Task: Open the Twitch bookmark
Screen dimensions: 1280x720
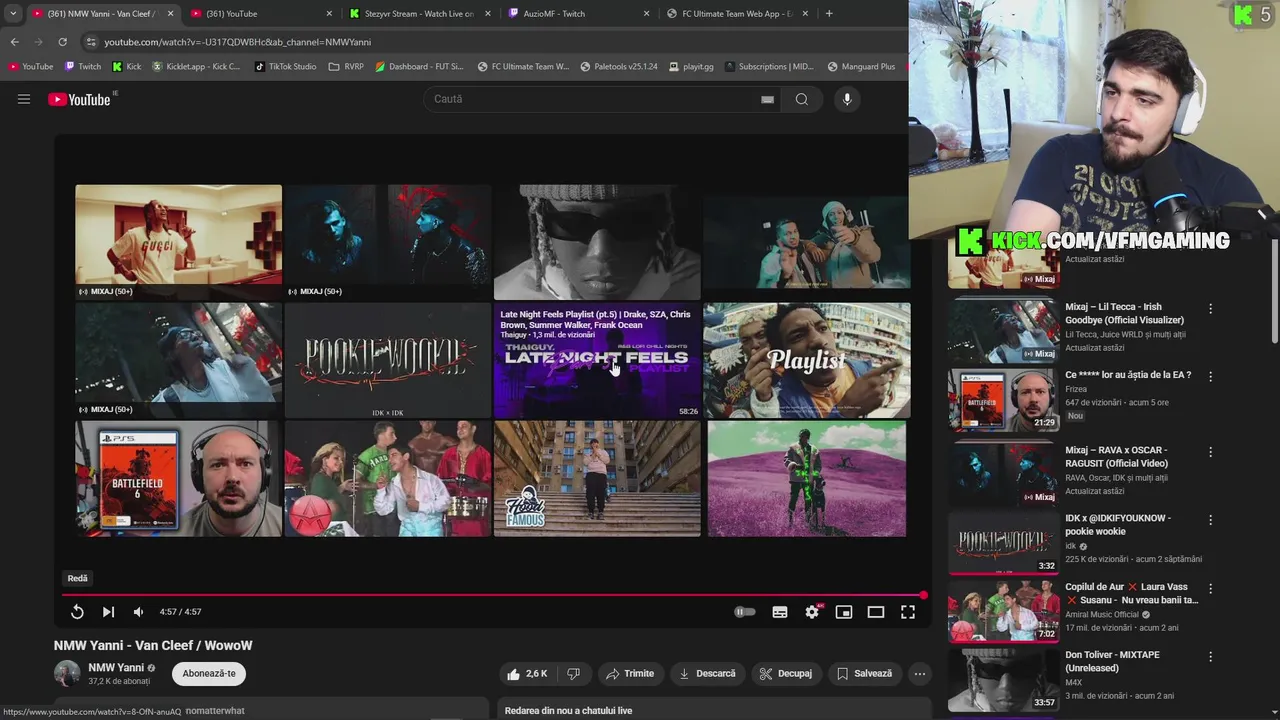Action: 83,67
